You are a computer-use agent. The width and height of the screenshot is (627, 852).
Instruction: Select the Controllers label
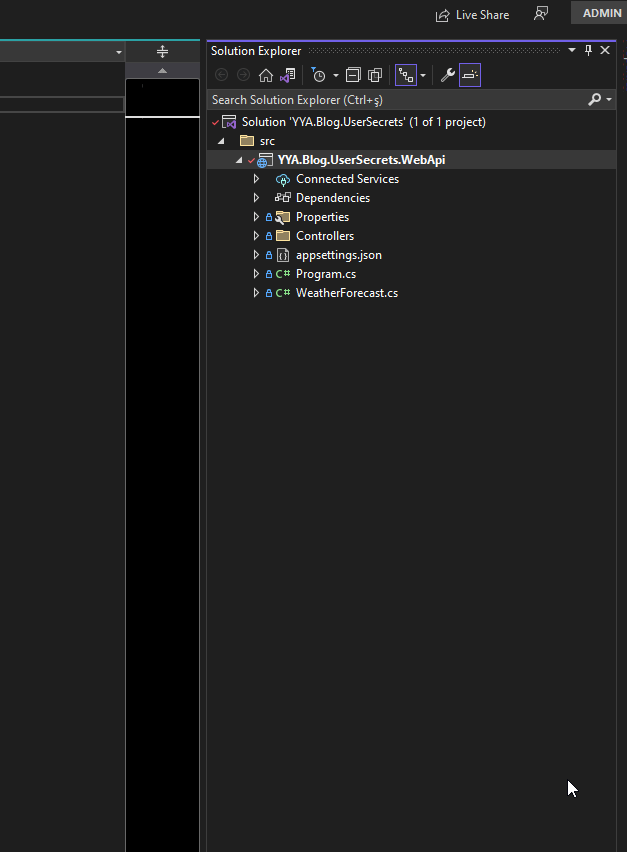[x=325, y=236]
